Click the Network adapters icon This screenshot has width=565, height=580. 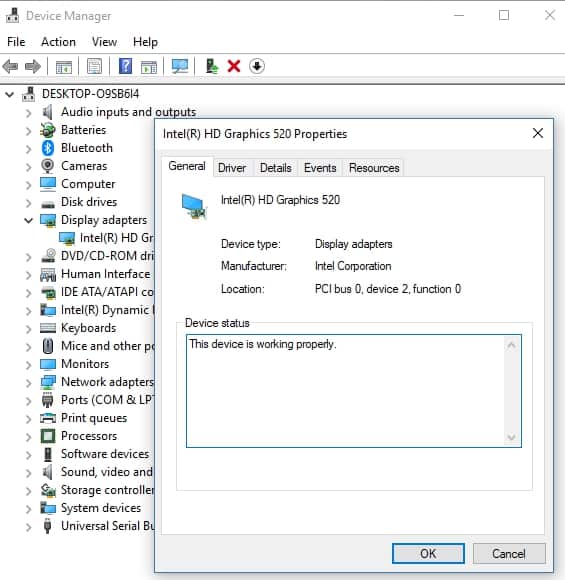tap(48, 382)
